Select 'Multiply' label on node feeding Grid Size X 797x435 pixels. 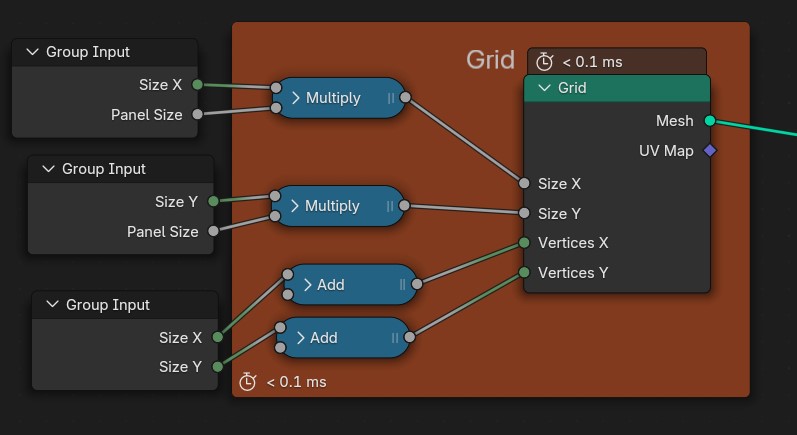[333, 98]
